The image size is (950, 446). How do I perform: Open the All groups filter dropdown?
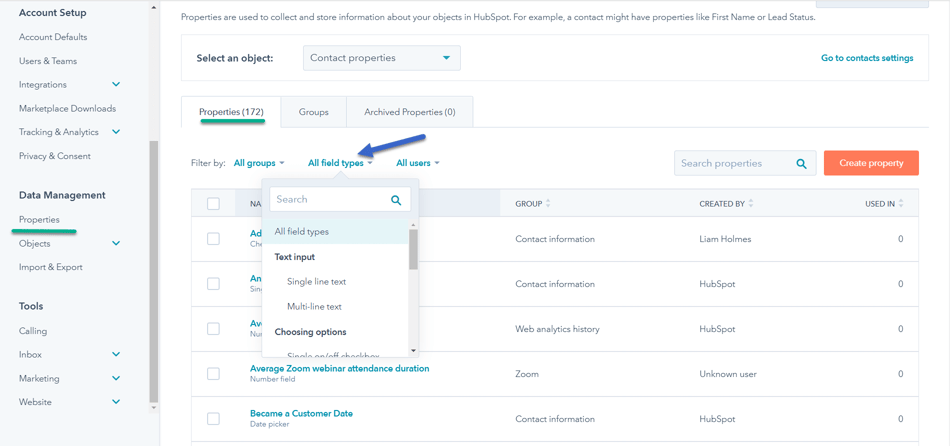click(x=259, y=163)
